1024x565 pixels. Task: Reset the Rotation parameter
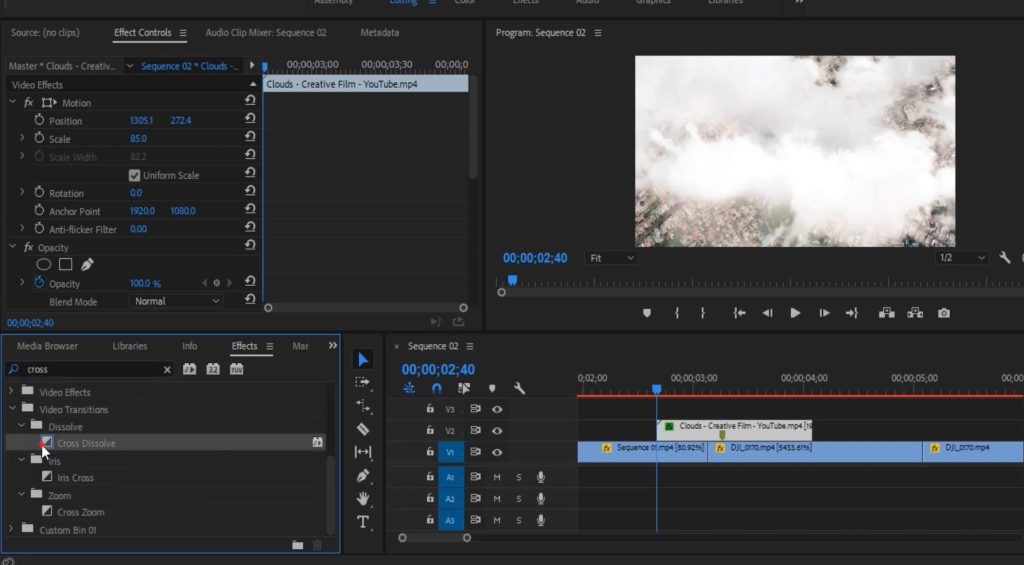click(x=249, y=192)
